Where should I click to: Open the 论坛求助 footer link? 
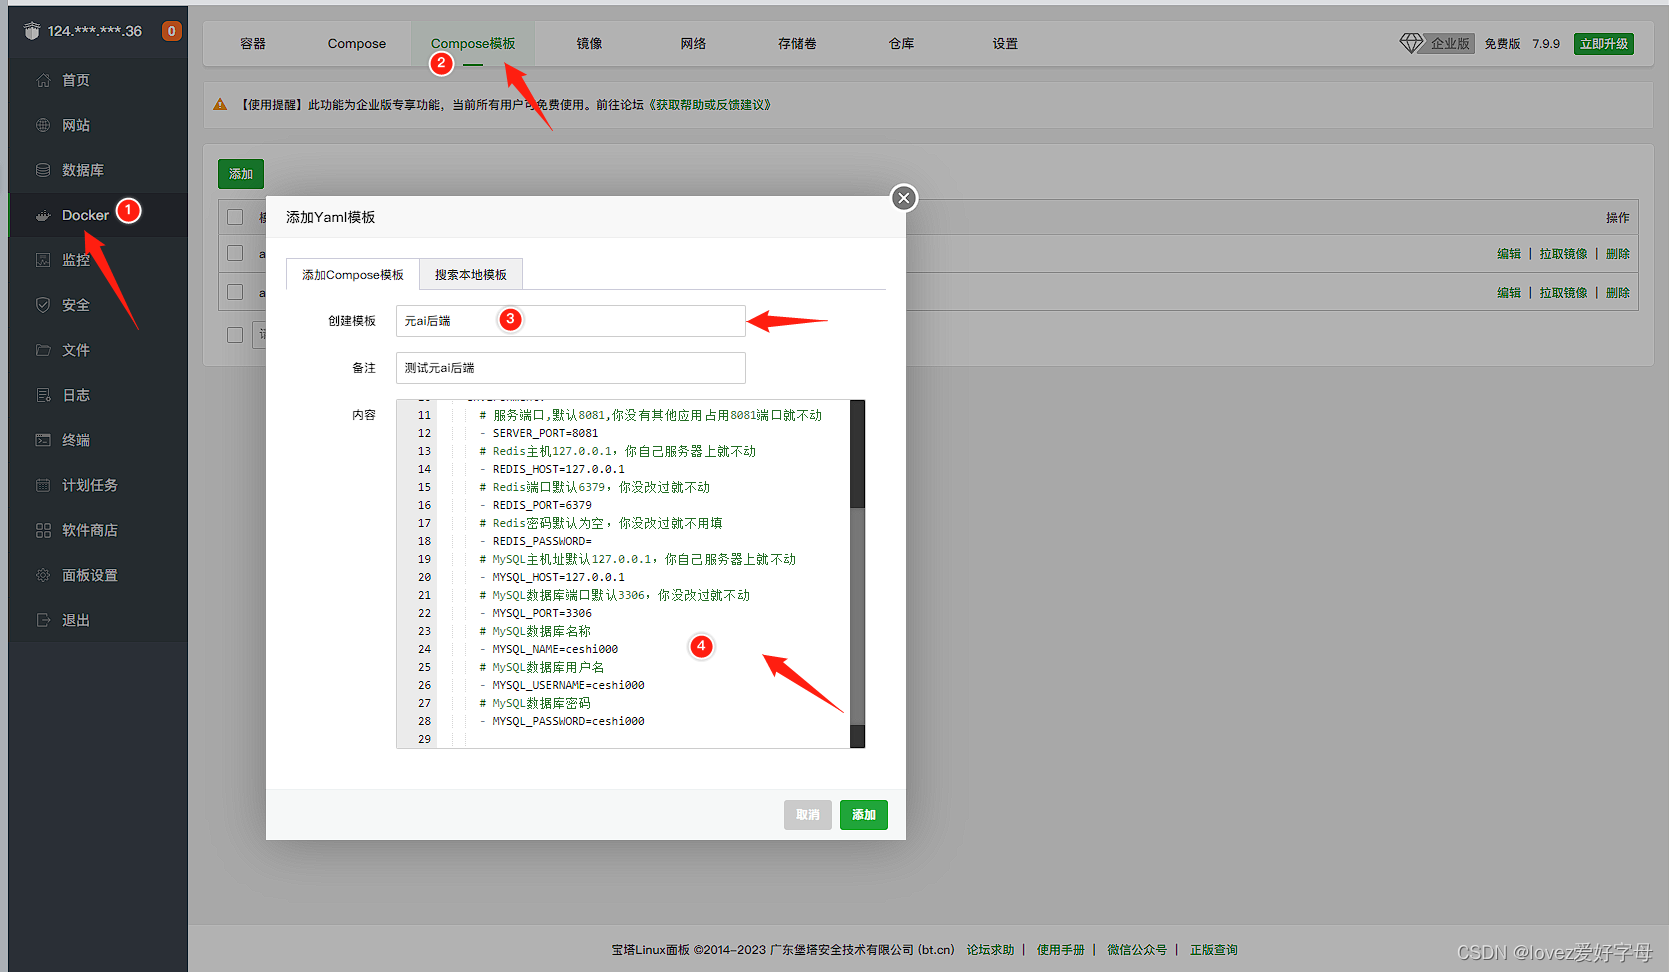[990, 950]
